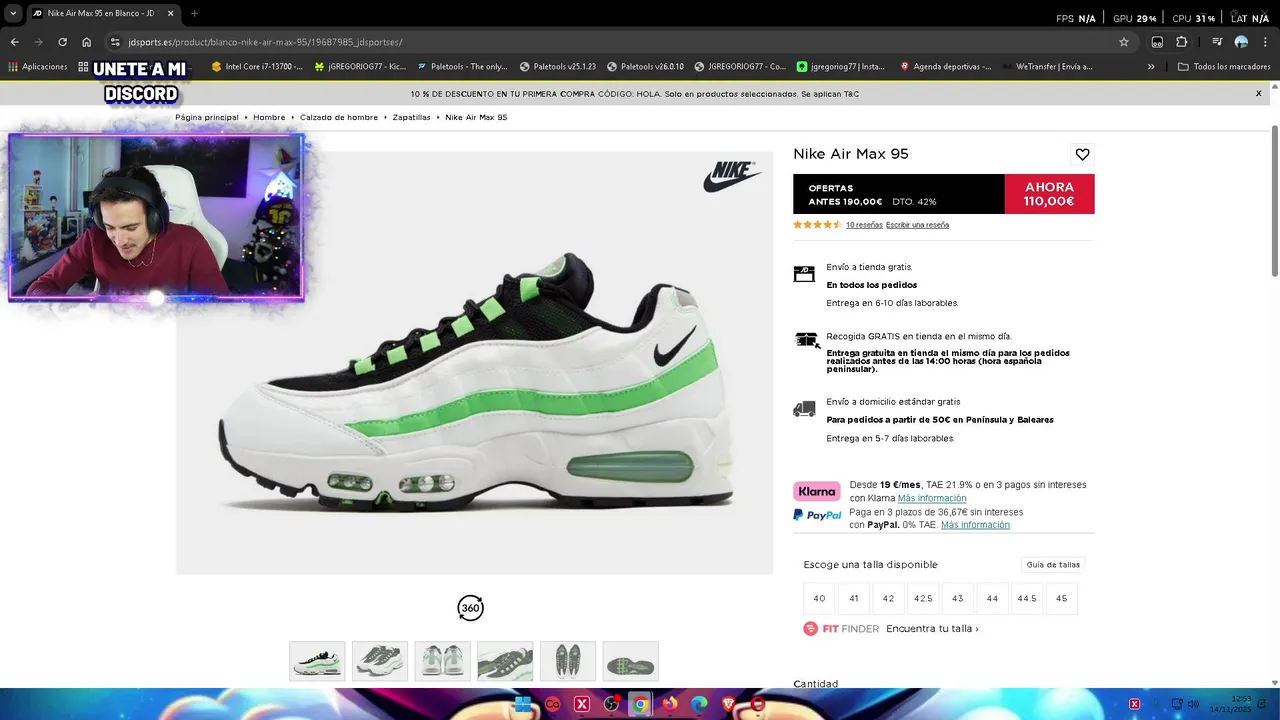Close the discount promo banner
This screenshot has height=720, width=1280.
(x=1259, y=93)
